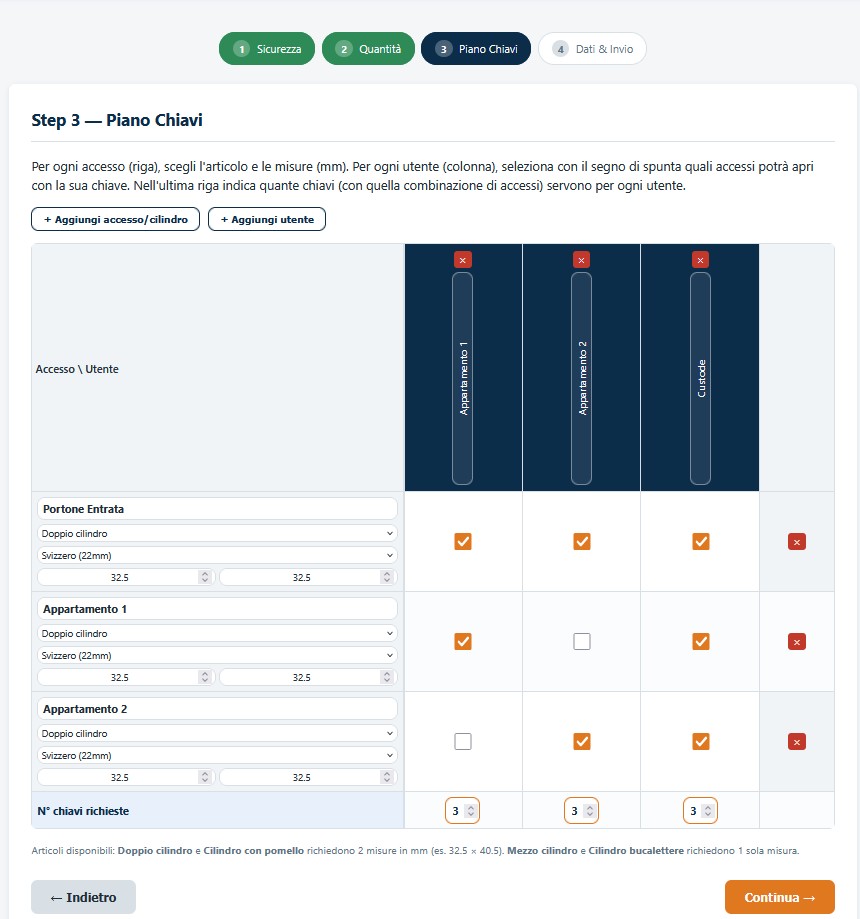The image size is (860, 919).
Task: Adjust key count stepper for Custode
Action: pos(700,811)
